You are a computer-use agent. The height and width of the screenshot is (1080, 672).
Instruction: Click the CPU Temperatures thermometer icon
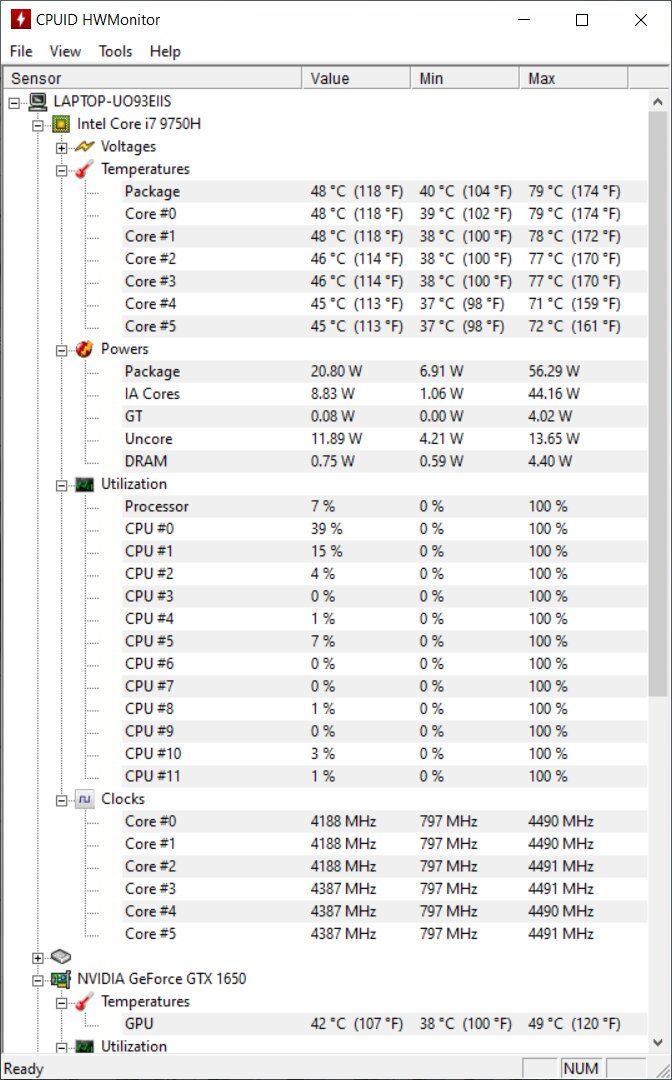85,169
